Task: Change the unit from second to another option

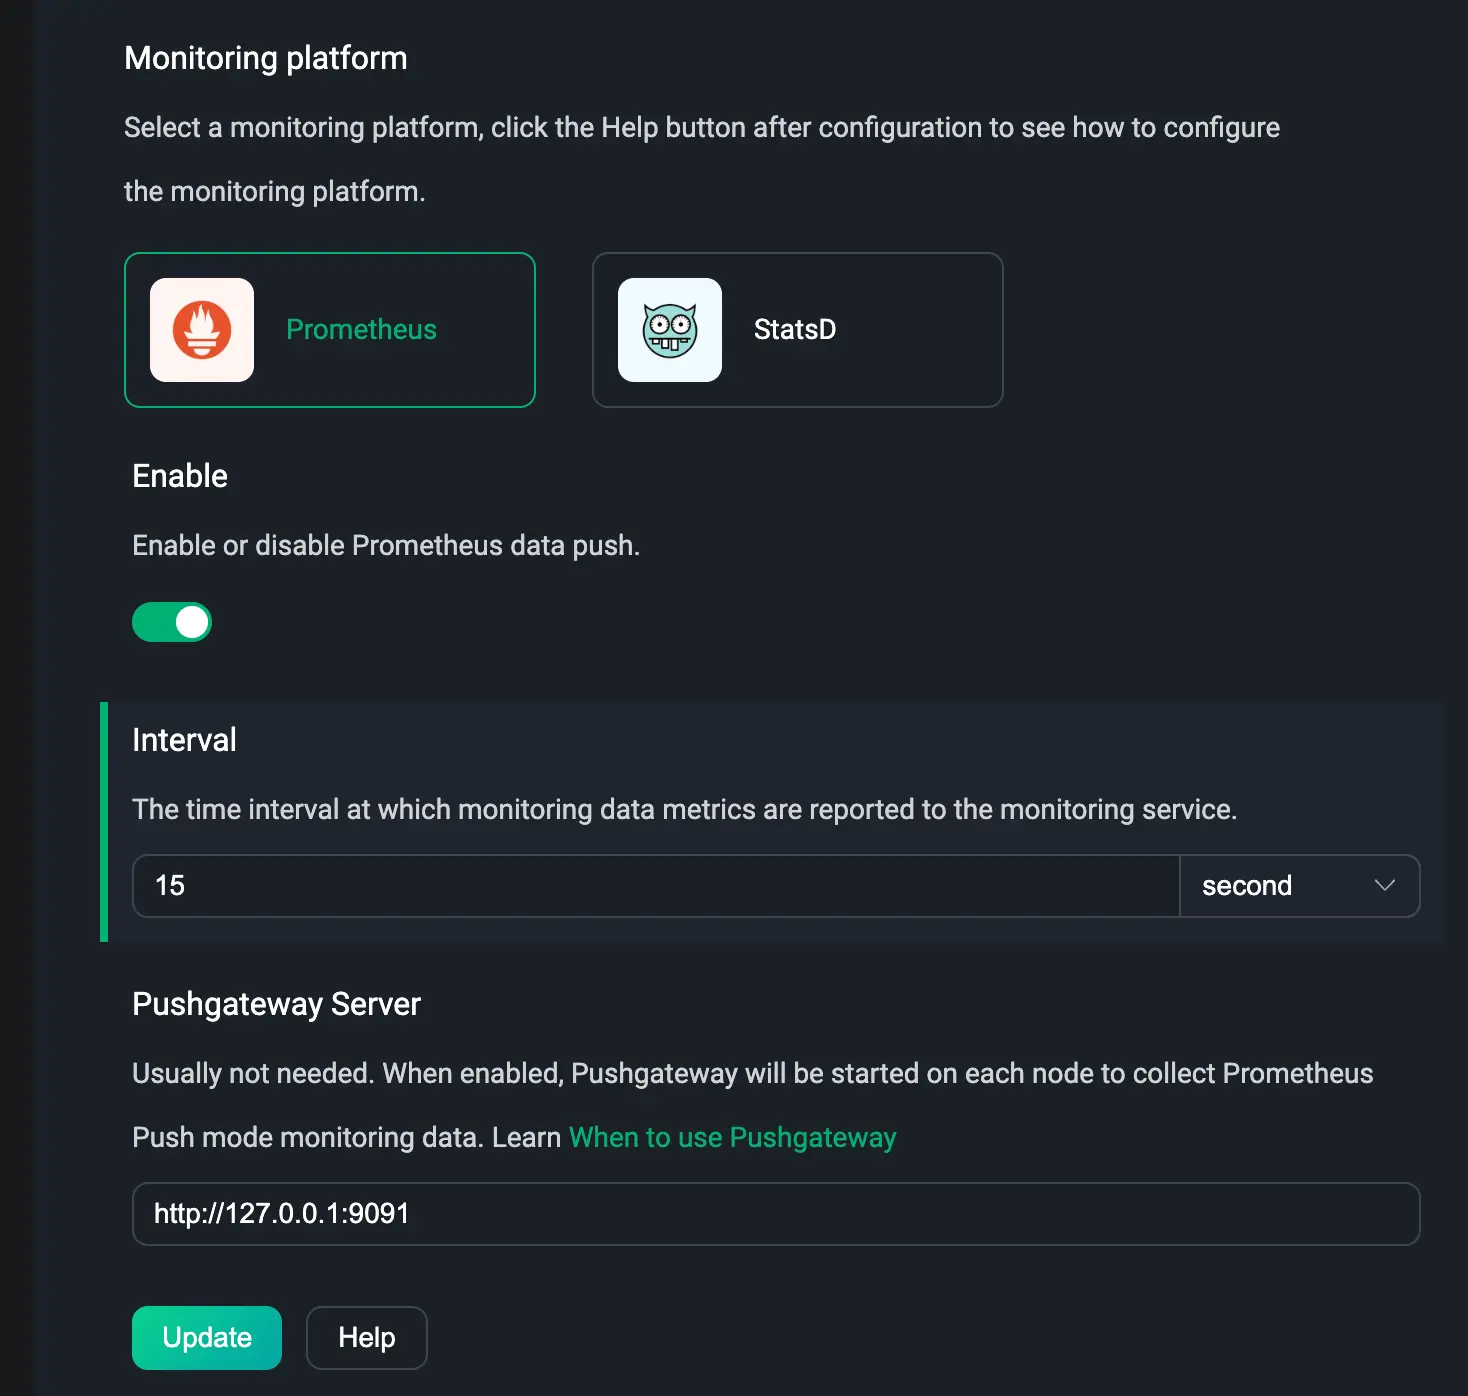Action: pos(1300,886)
